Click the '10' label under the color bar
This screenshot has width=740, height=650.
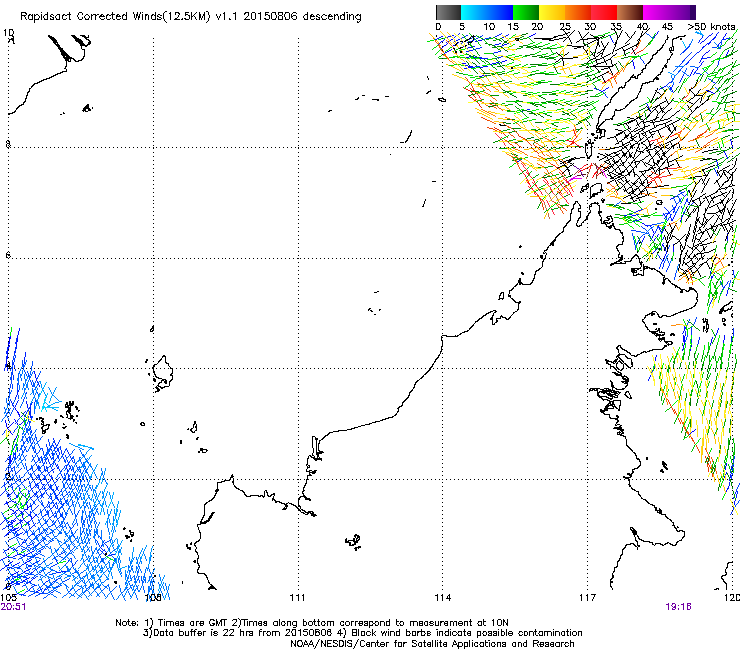click(x=489, y=26)
